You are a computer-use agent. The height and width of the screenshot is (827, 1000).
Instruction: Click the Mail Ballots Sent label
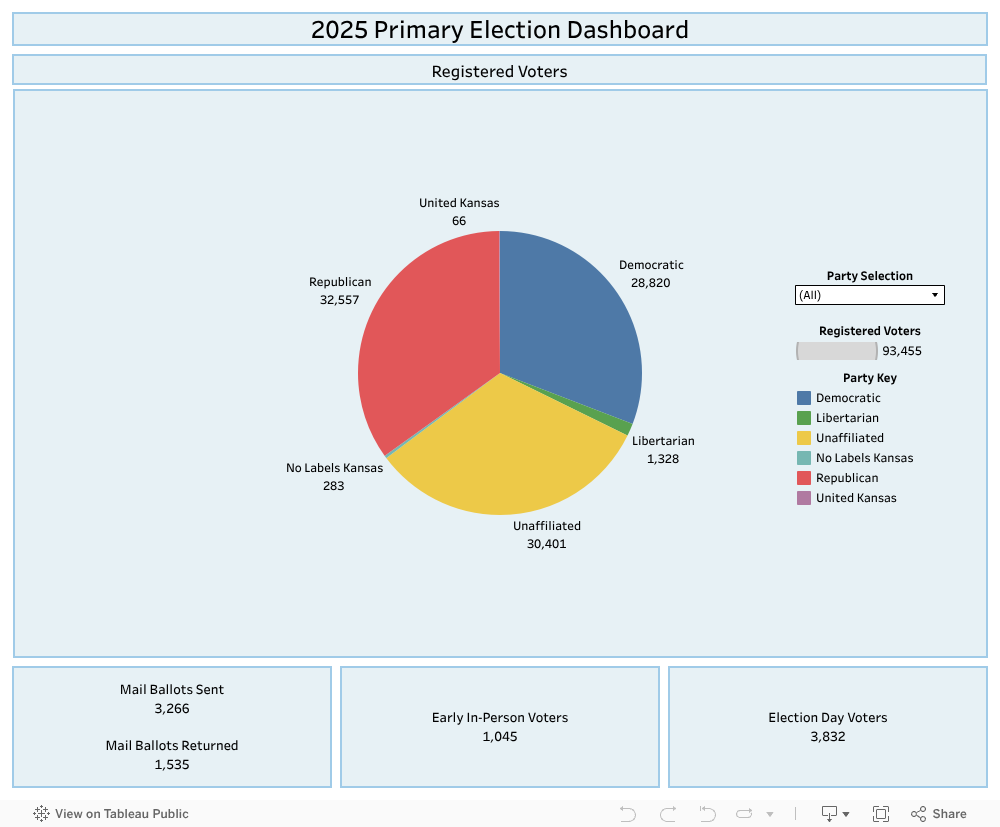point(172,689)
